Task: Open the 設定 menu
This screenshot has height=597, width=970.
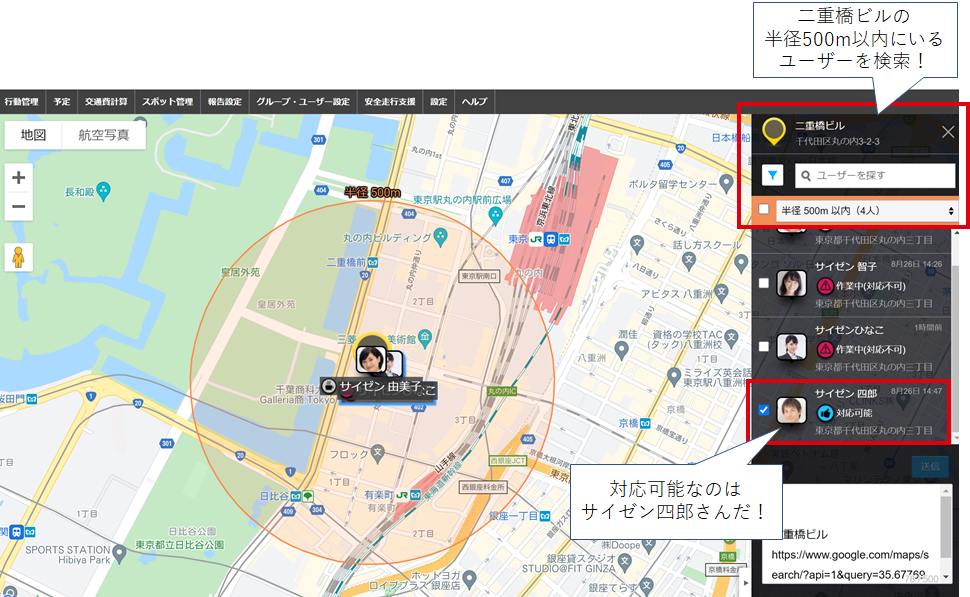Action: (439, 101)
